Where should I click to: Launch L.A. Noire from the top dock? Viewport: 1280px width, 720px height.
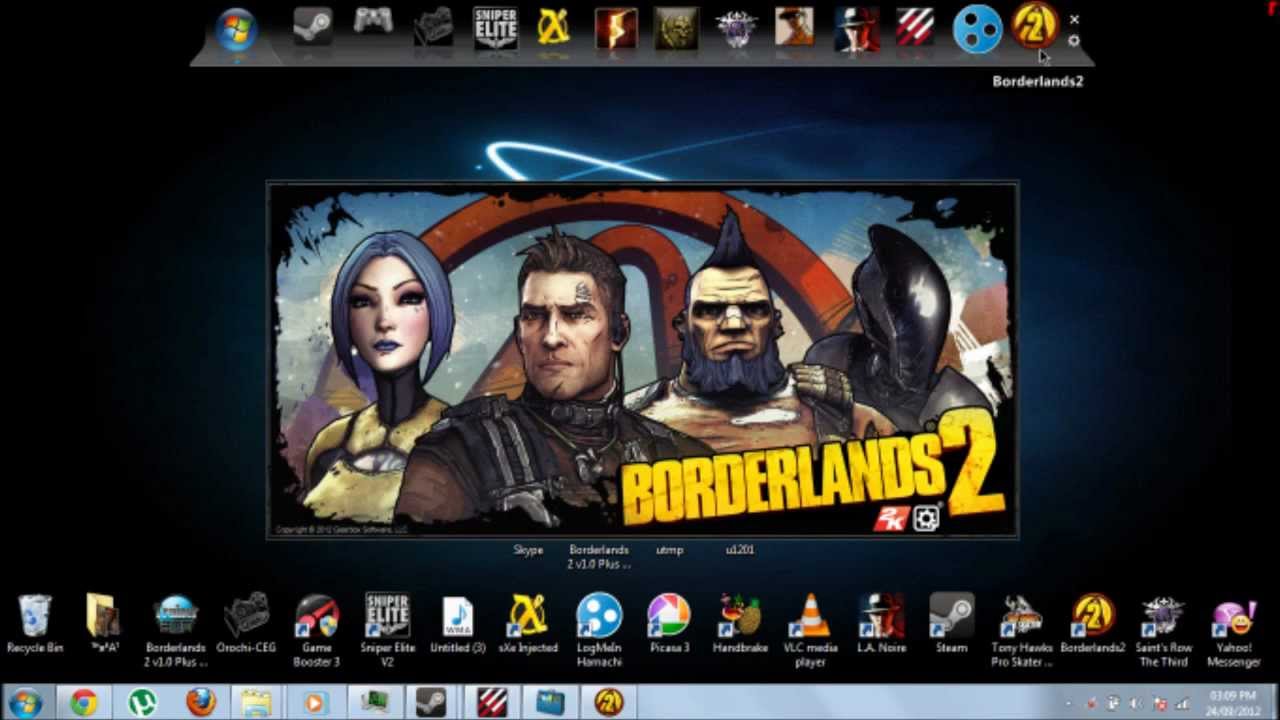click(x=856, y=28)
